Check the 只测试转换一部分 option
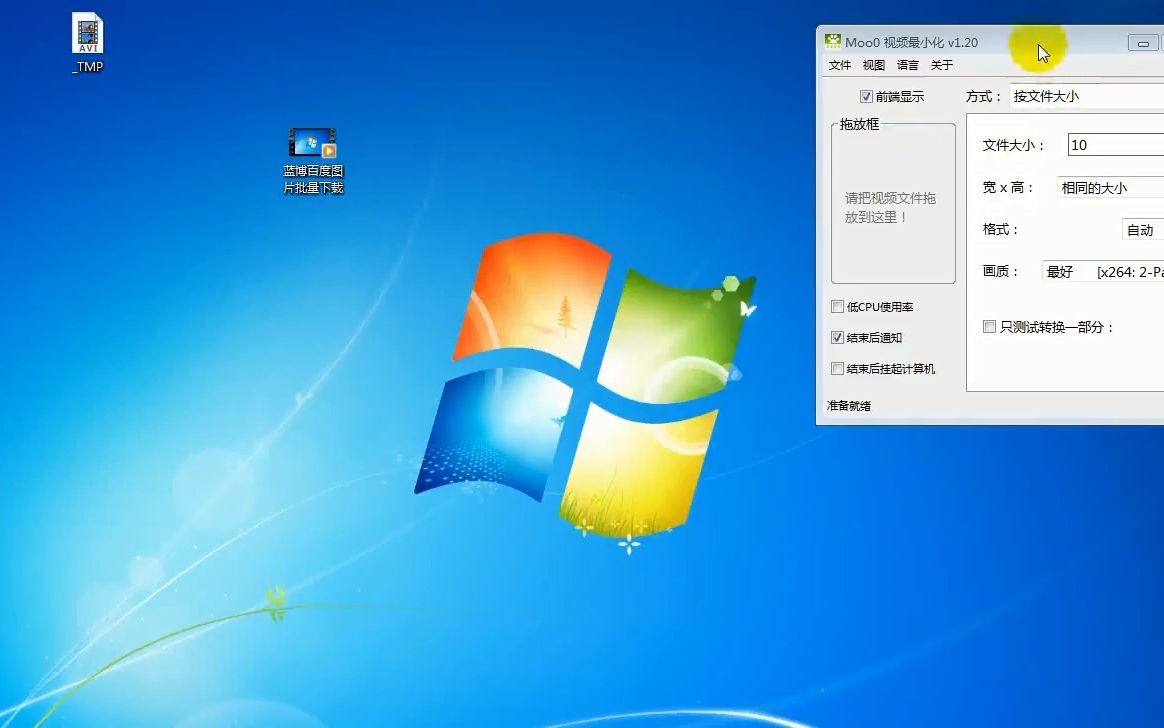The height and width of the screenshot is (728, 1164). (990, 326)
